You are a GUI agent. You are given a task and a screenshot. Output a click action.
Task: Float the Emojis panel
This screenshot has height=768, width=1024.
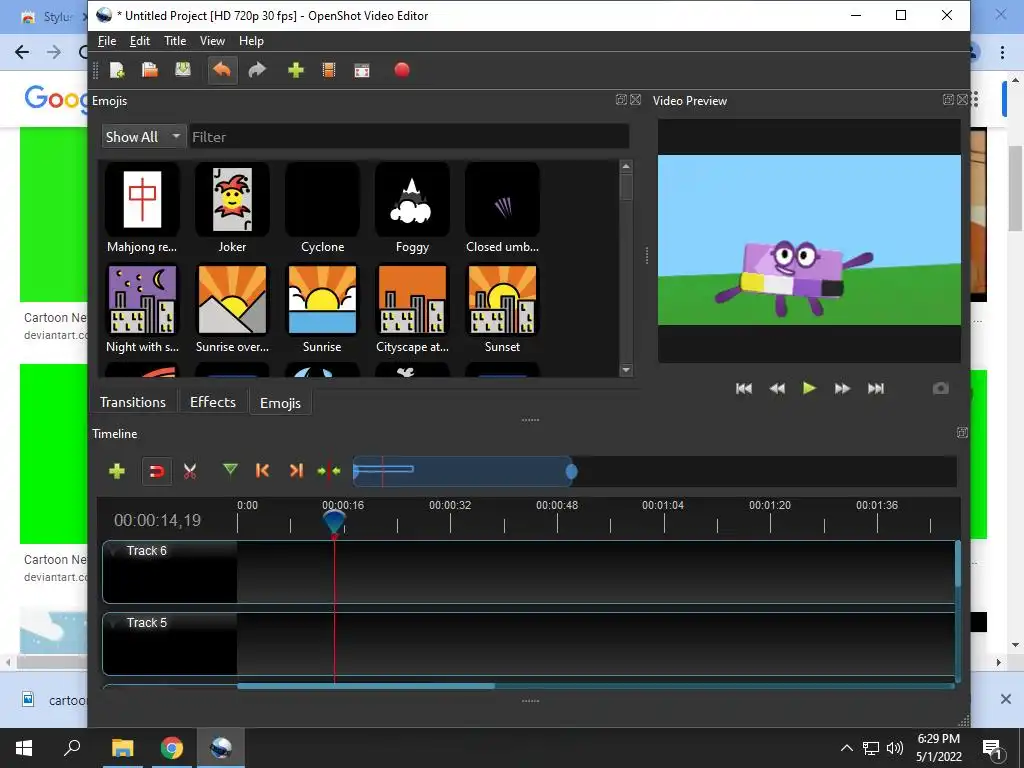click(621, 99)
